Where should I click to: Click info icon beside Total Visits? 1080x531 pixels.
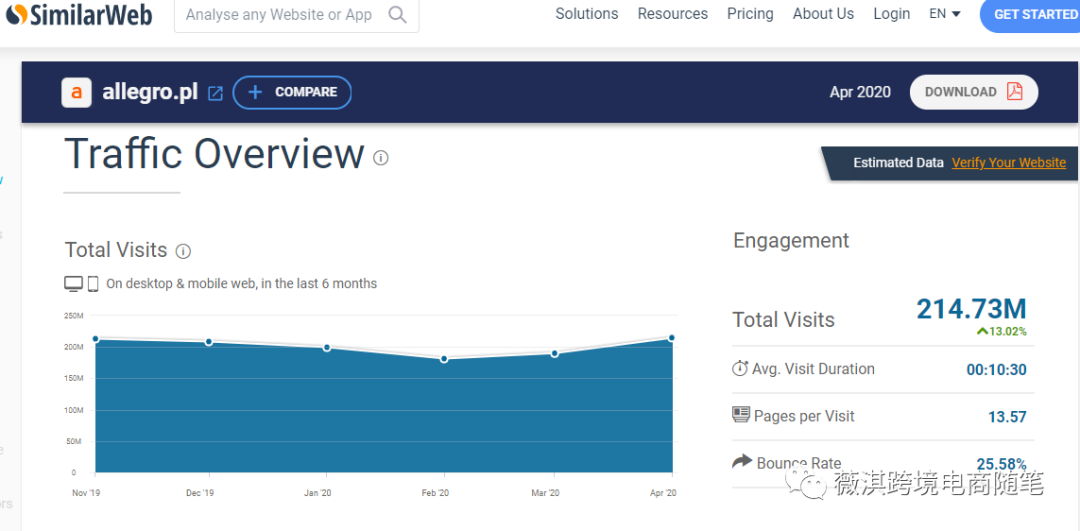pos(183,251)
